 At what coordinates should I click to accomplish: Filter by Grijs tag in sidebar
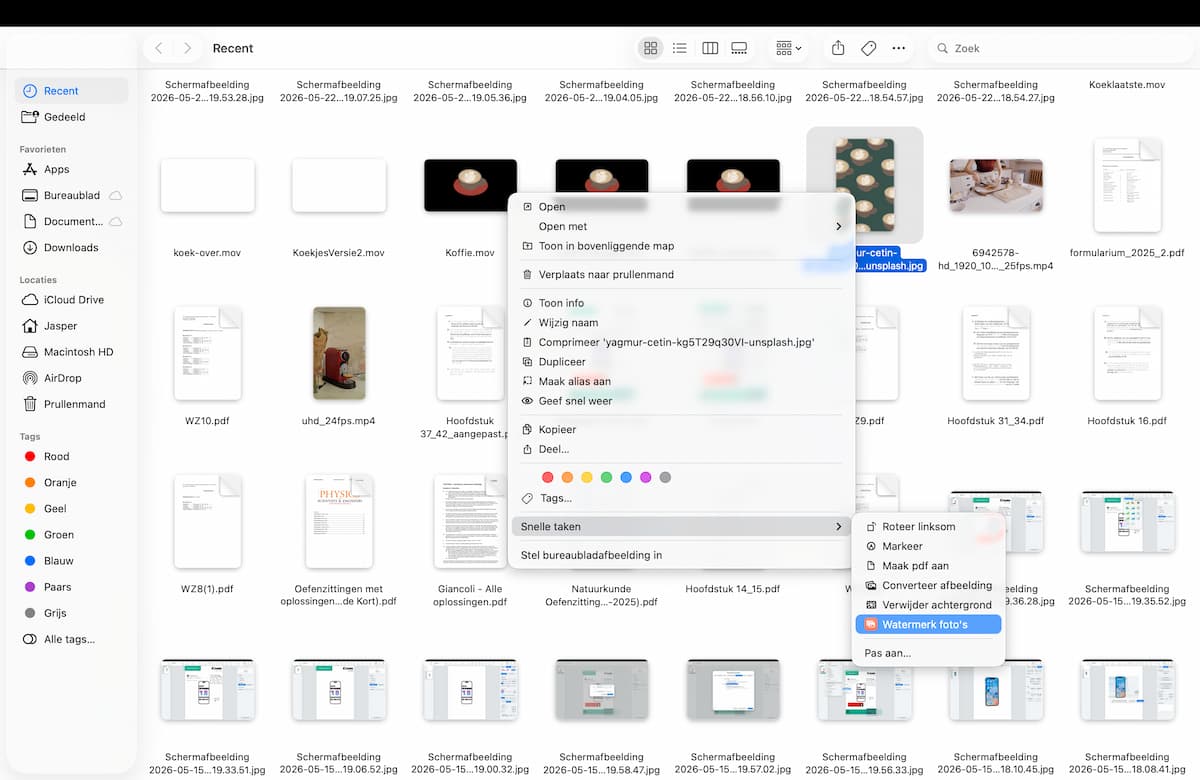click(x=71, y=613)
